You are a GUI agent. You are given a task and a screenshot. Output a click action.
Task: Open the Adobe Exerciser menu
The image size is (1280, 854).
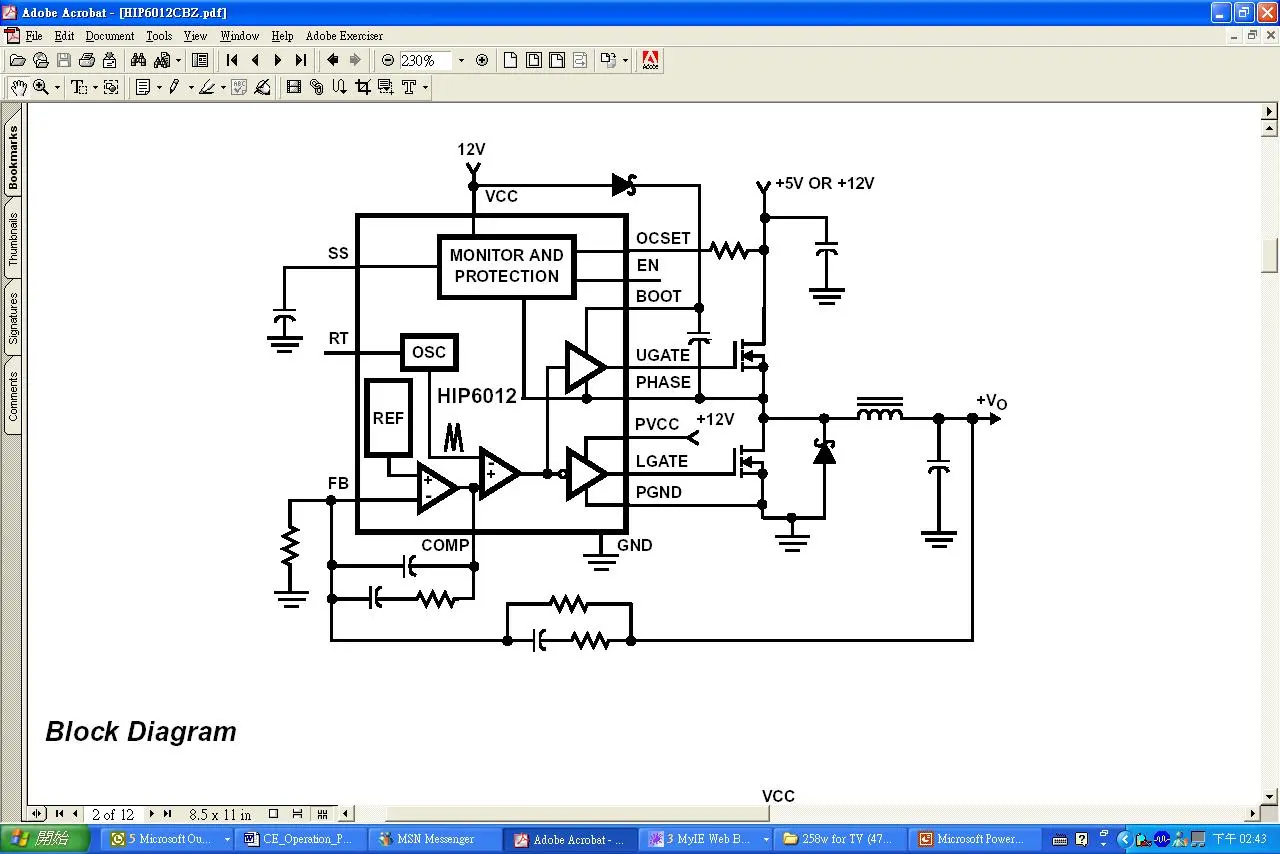point(344,36)
